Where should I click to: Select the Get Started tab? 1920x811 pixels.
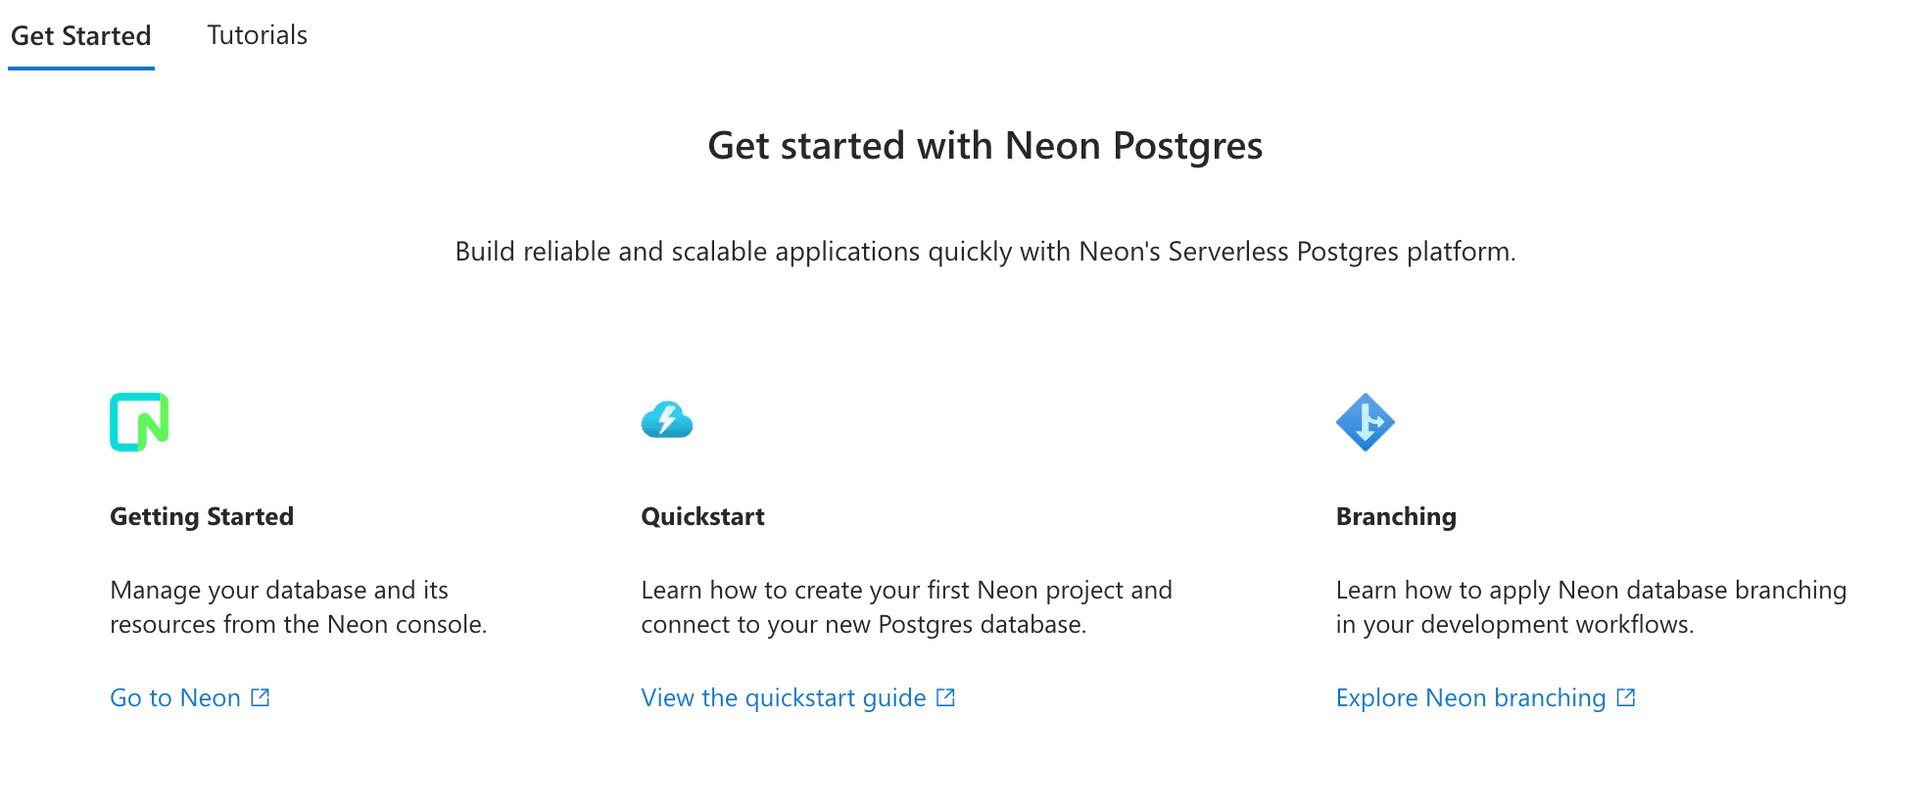(x=81, y=34)
